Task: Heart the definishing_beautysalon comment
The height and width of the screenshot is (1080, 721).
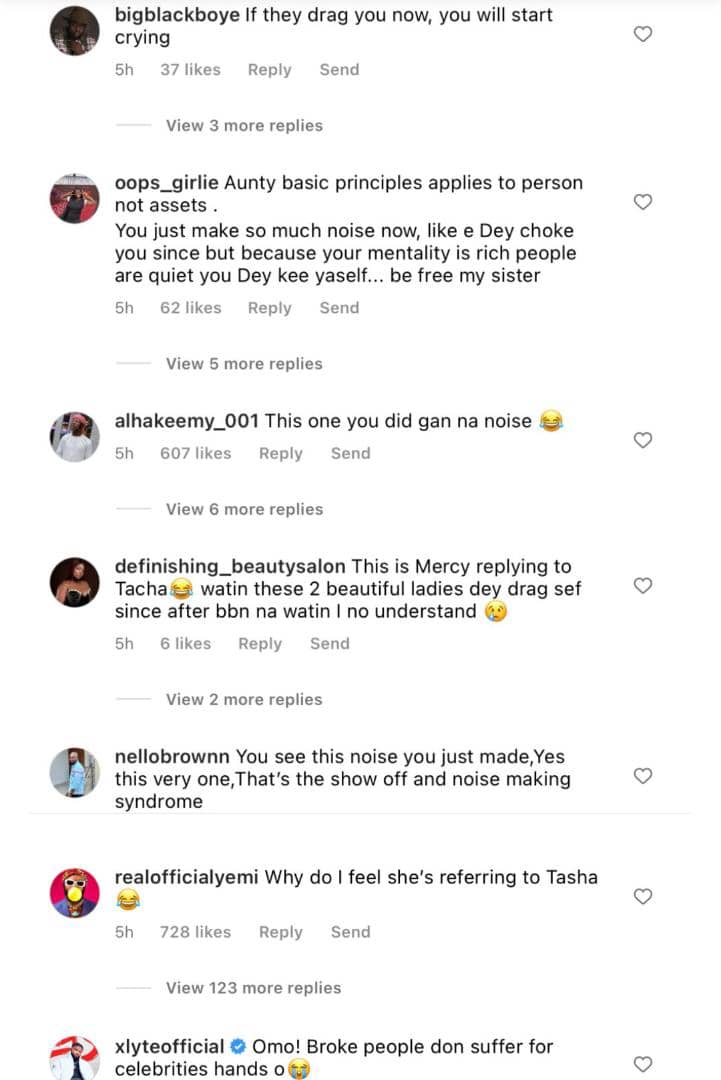Action: 644,586
